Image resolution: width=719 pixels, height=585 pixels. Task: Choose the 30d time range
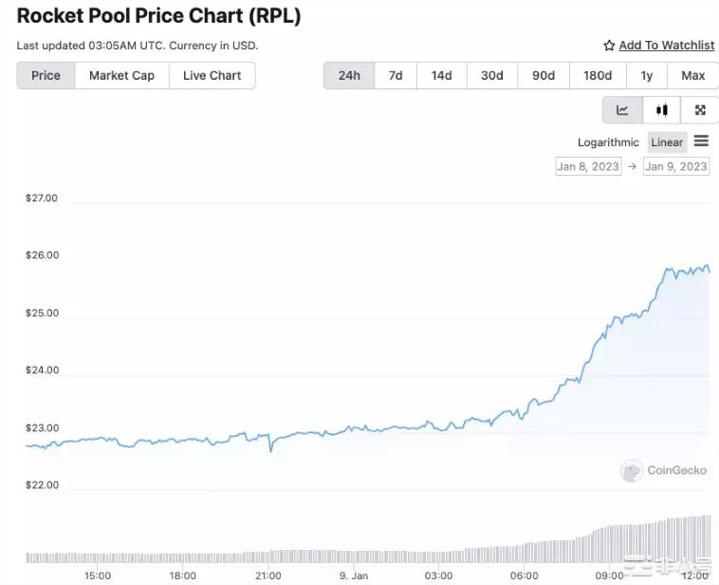click(492, 76)
